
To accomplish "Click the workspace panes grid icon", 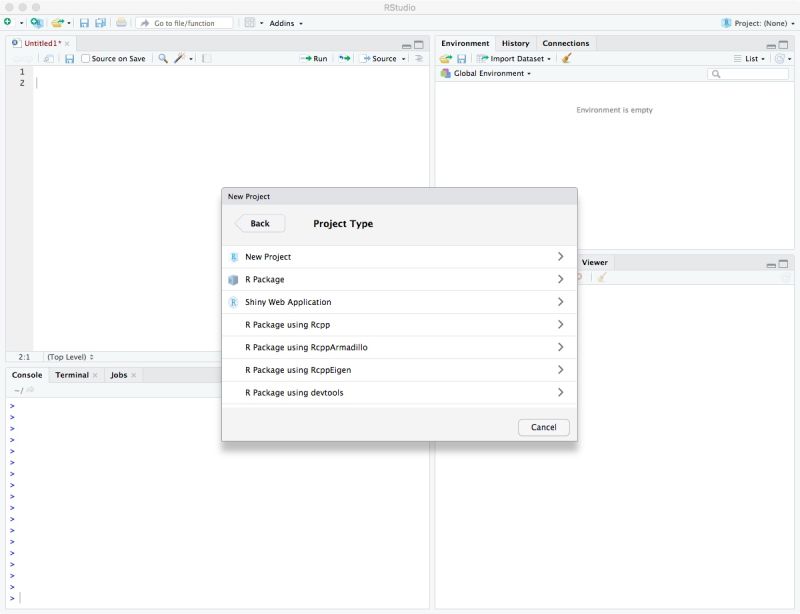I will click(x=249, y=23).
